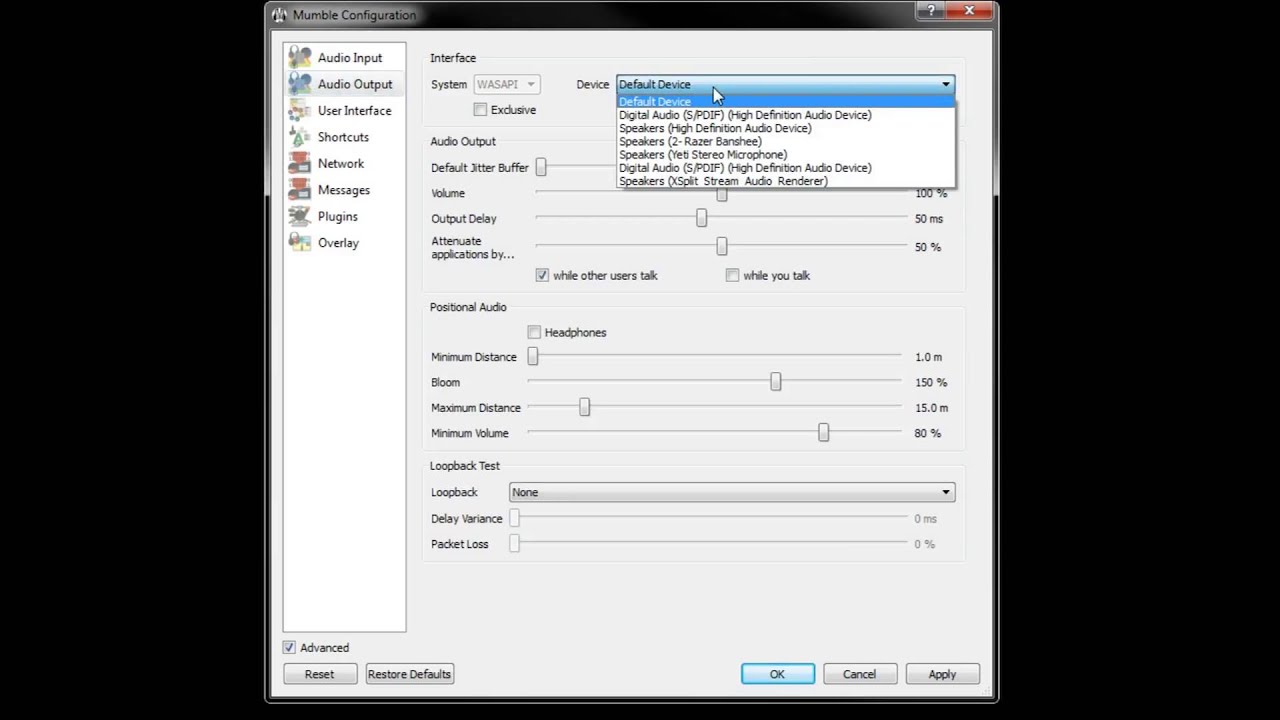Click the Shortcuts sidebar icon
The image size is (1280, 720).
299,137
